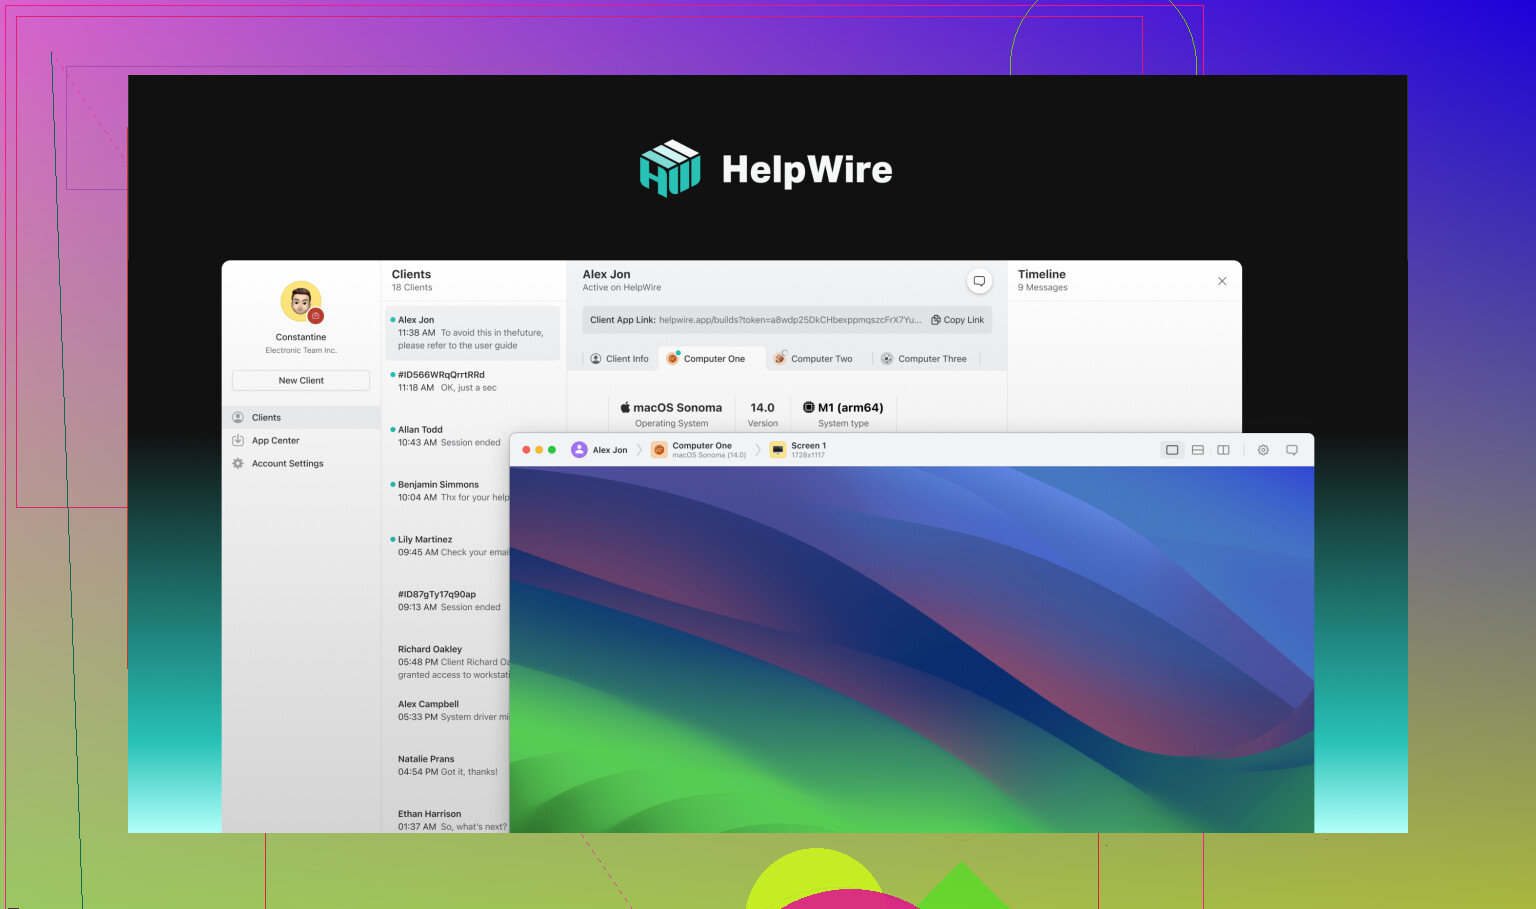Switch to the Client Info tab
1536x909 pixels.
(619, 359)
